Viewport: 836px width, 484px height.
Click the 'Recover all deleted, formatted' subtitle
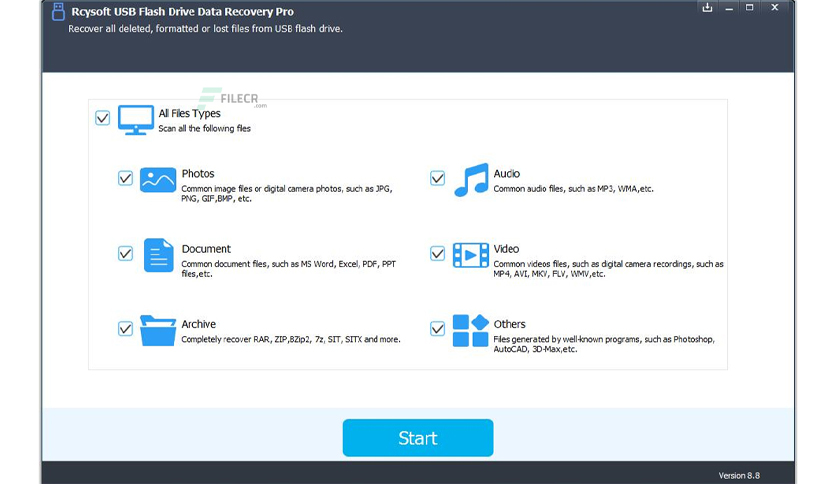[205, 29]
